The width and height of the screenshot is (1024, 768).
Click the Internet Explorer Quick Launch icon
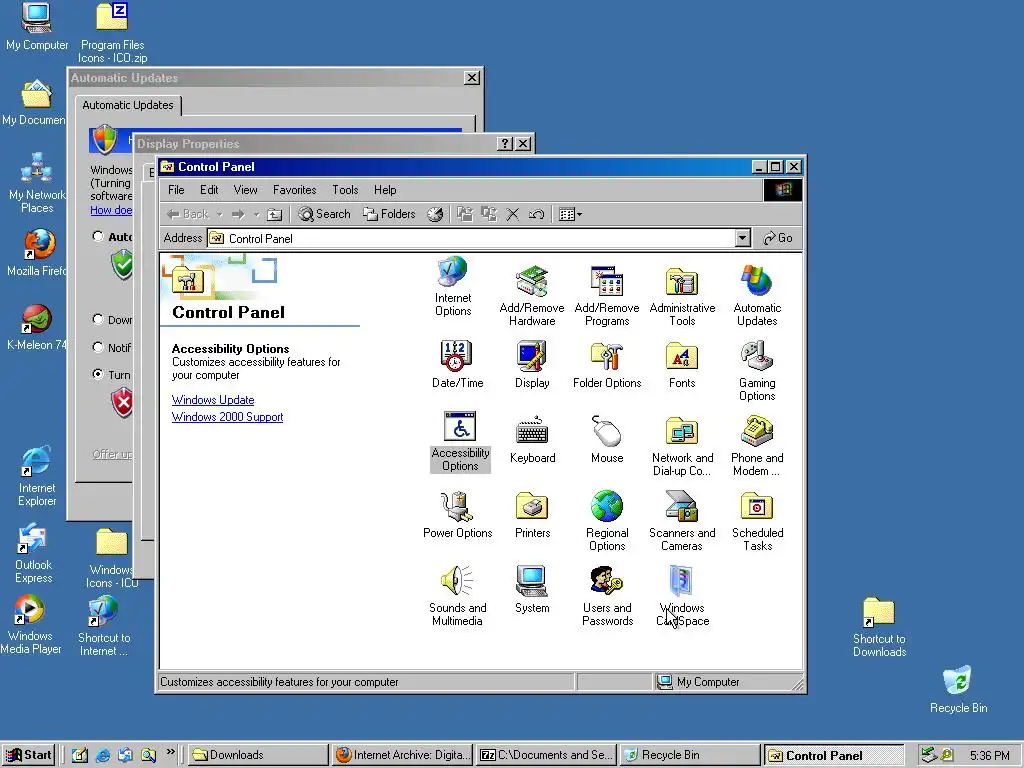pos(103,755)
